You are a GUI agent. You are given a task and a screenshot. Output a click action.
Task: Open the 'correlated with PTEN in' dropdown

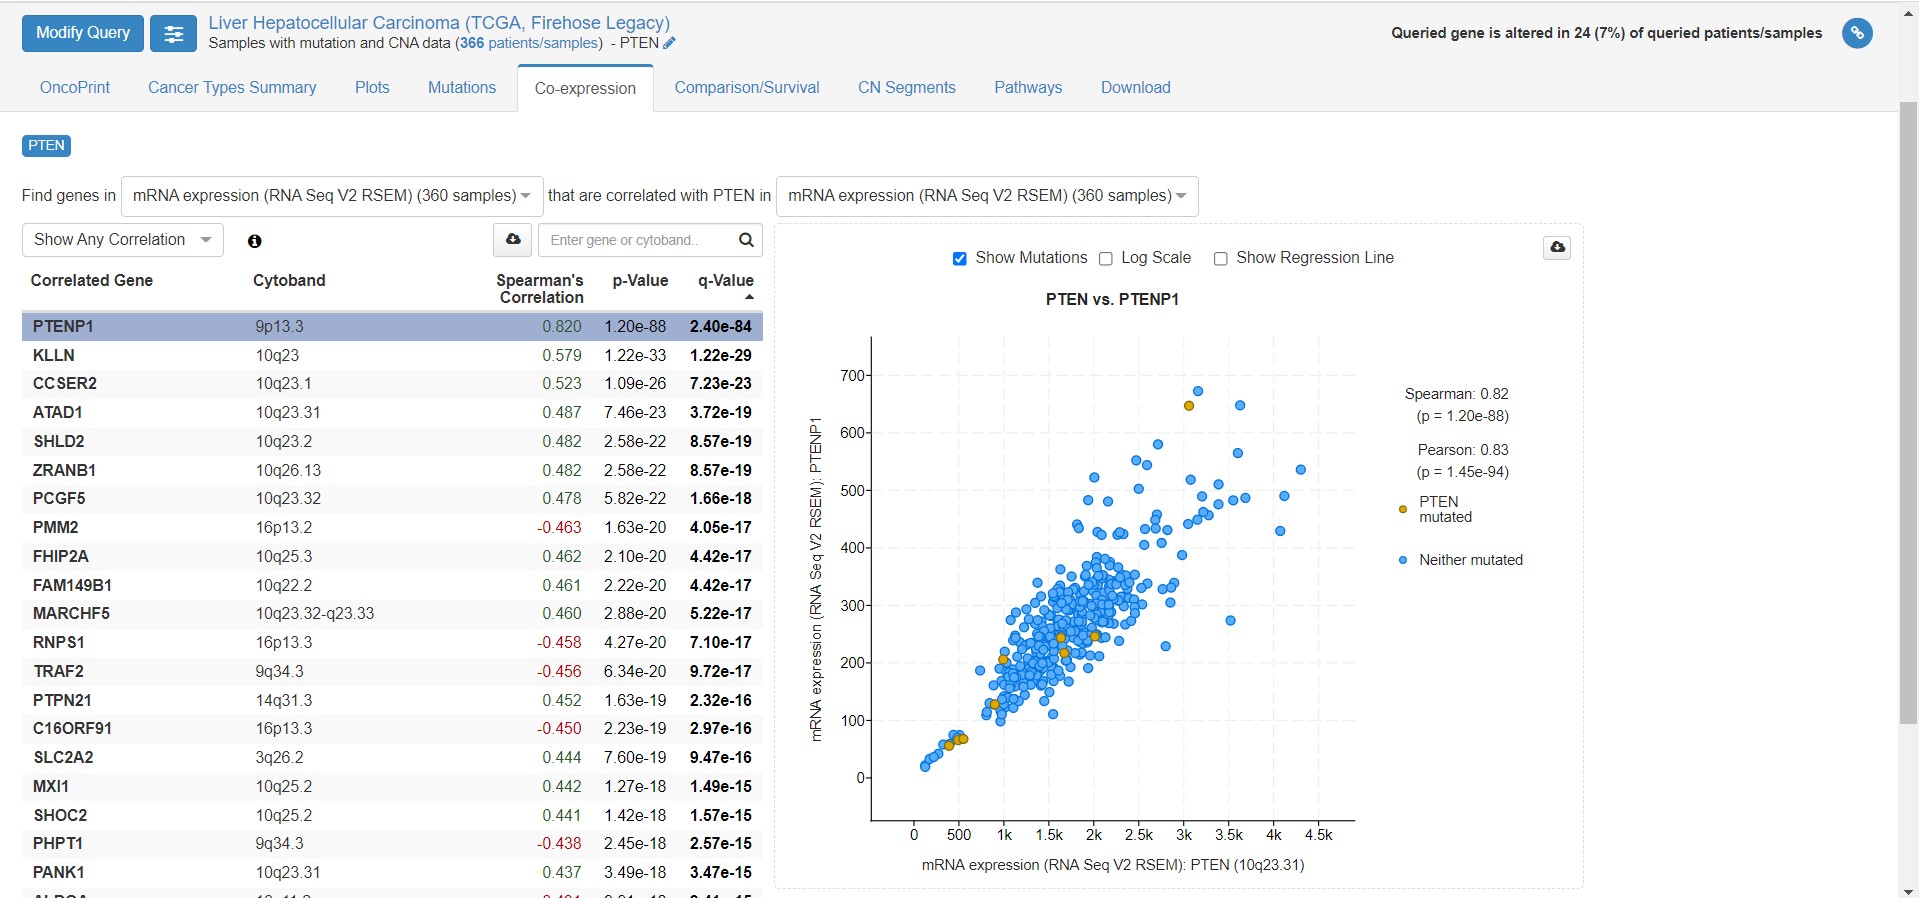986,196
